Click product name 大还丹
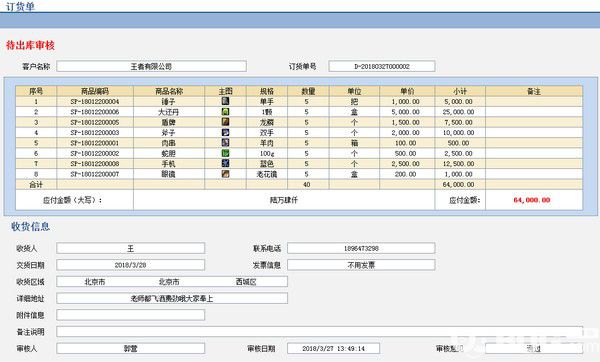The width and height of the screenshot is (600, 362). point(168,112)
